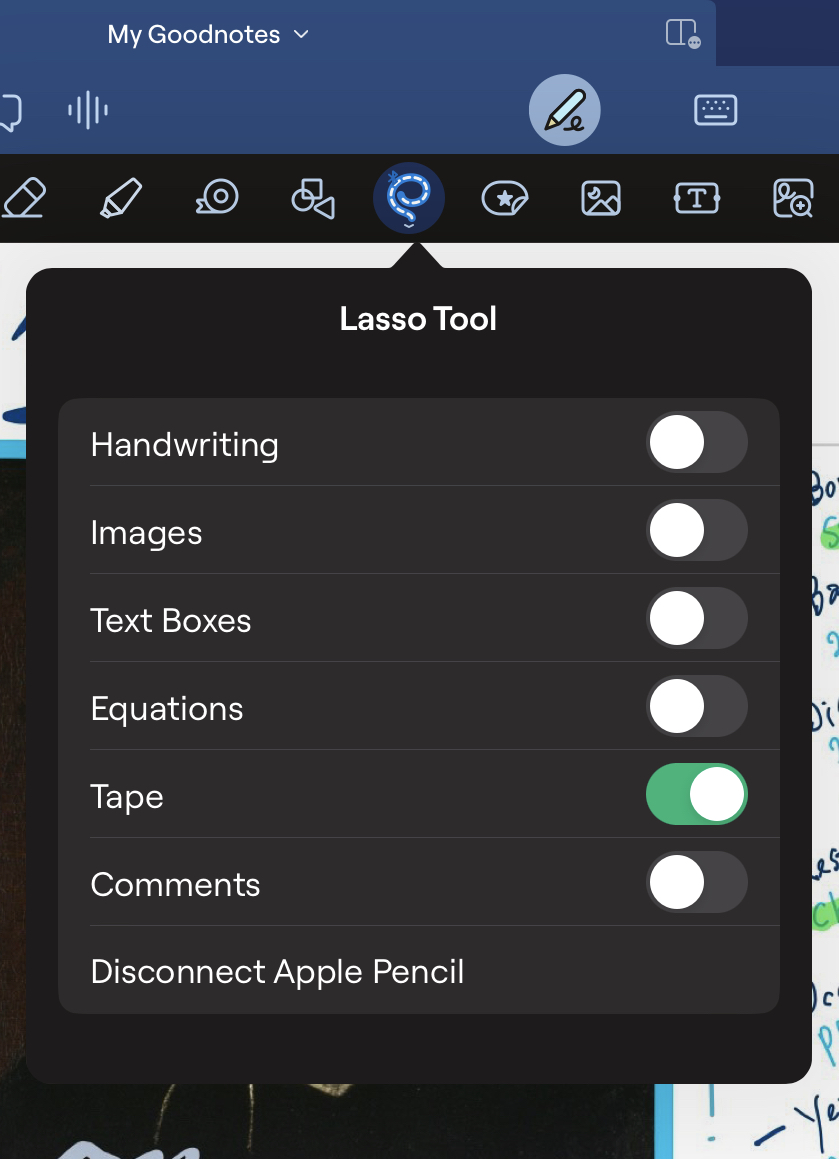Image resolution: width=839 pixels, height=1159 pixels.
Task: Select the Pen tool in the top bar
Action: point(564,110)
